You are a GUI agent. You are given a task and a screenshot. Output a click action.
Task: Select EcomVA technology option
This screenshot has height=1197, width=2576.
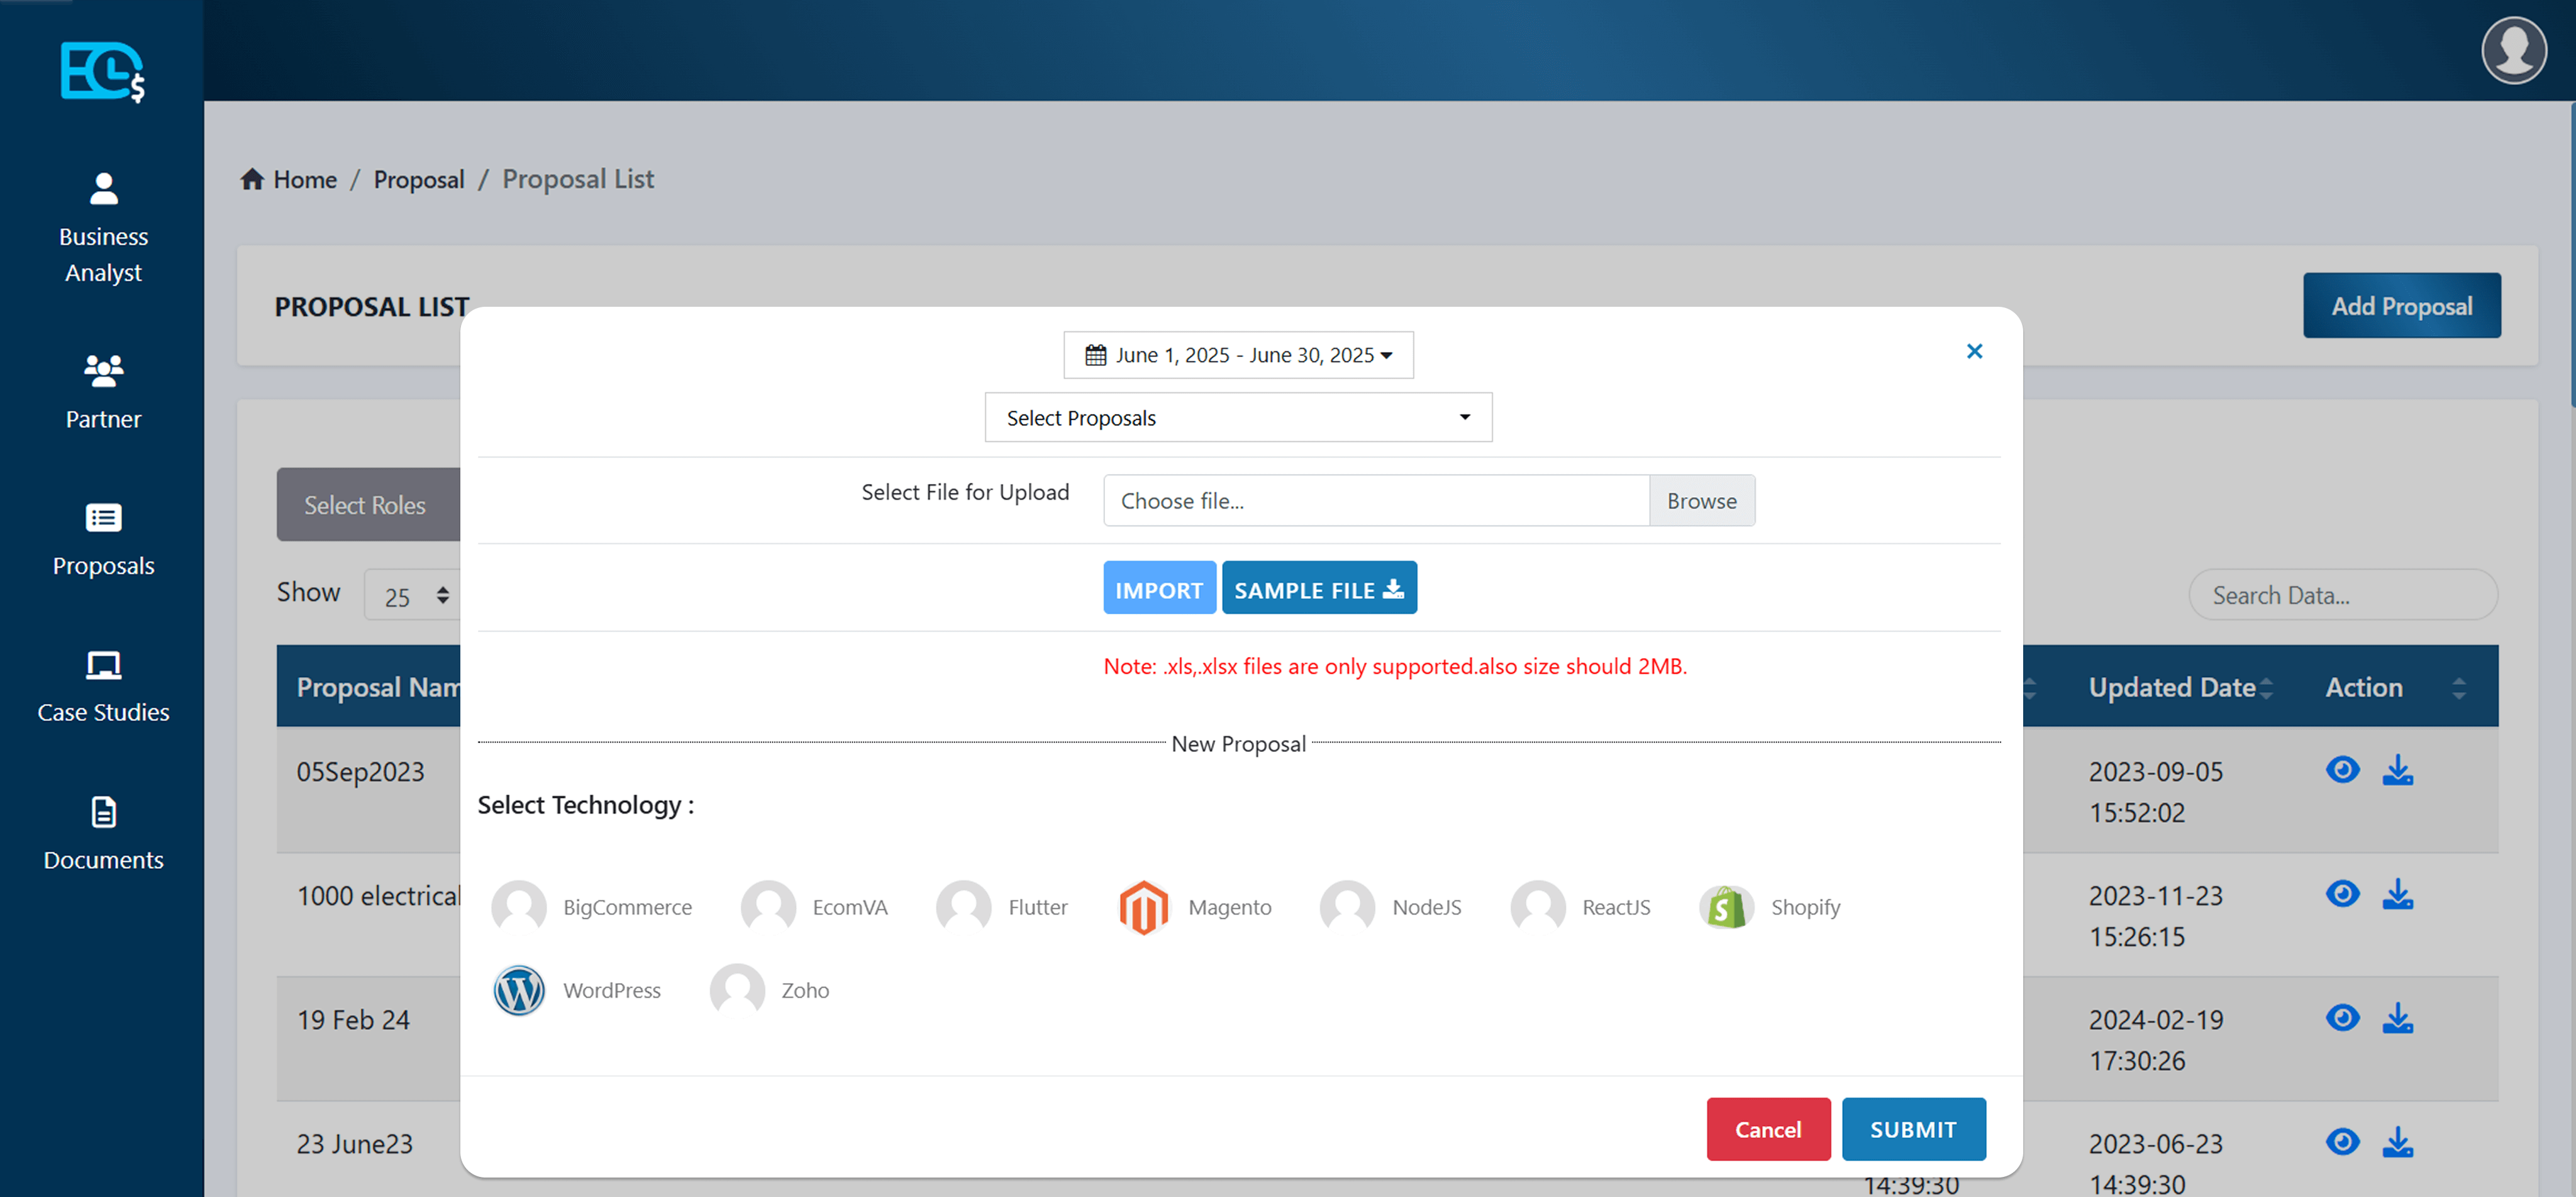[x=815, y=907]
